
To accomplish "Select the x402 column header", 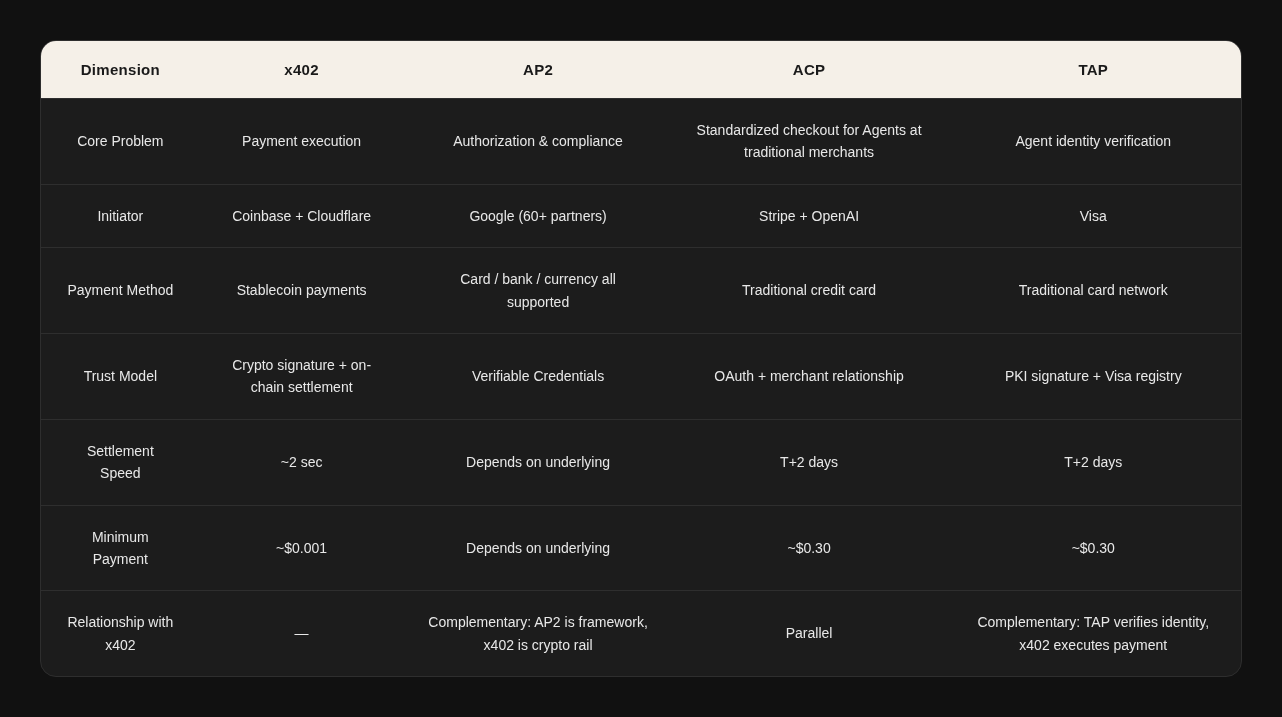I will click(301, 70).
